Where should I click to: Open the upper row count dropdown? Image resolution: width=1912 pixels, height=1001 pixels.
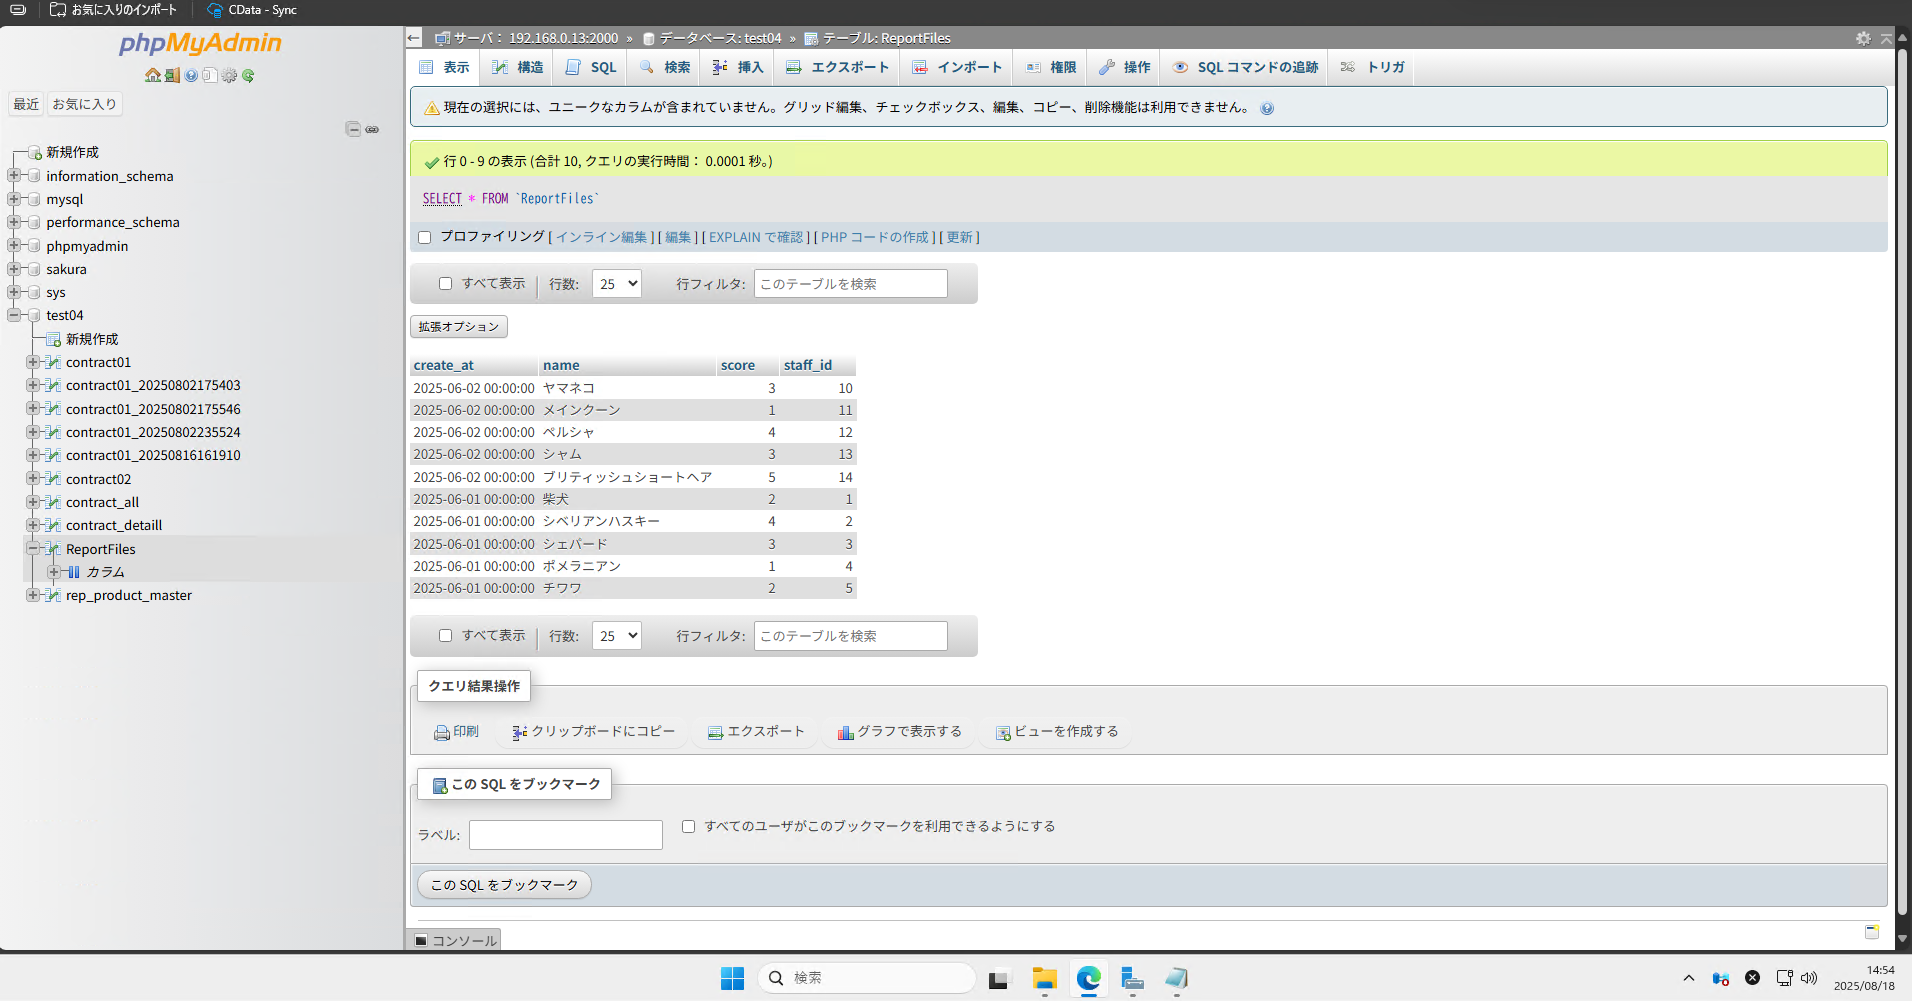617,284
